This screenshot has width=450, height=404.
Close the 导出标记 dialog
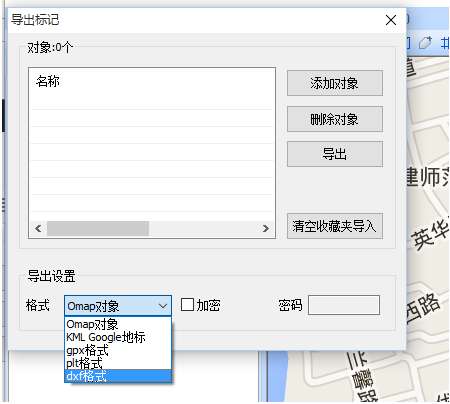click(x=391, y=20)
